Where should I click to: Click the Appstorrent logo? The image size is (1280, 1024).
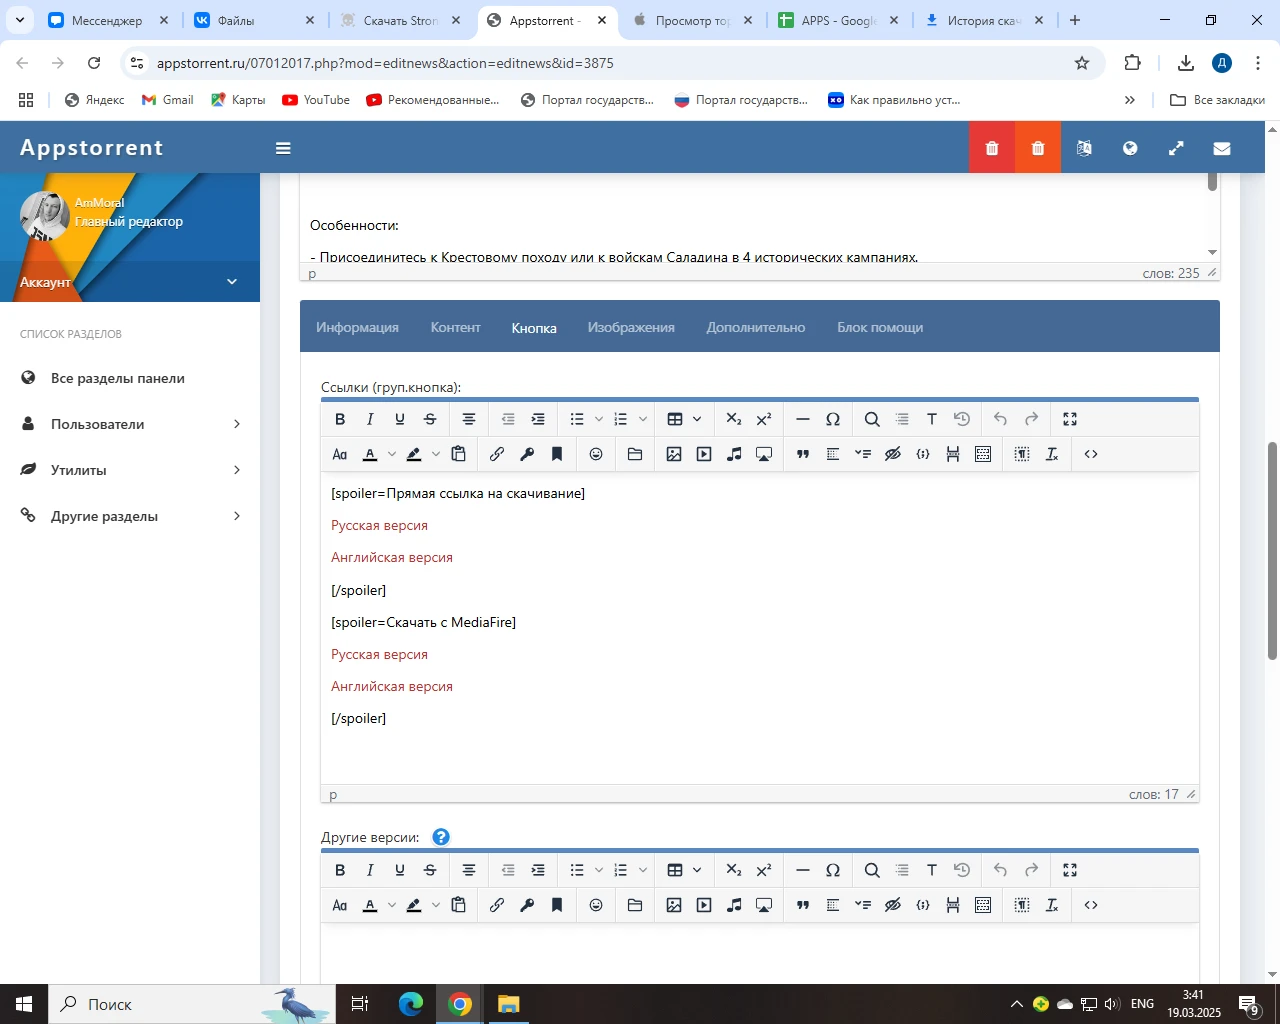tap(92, 147)
